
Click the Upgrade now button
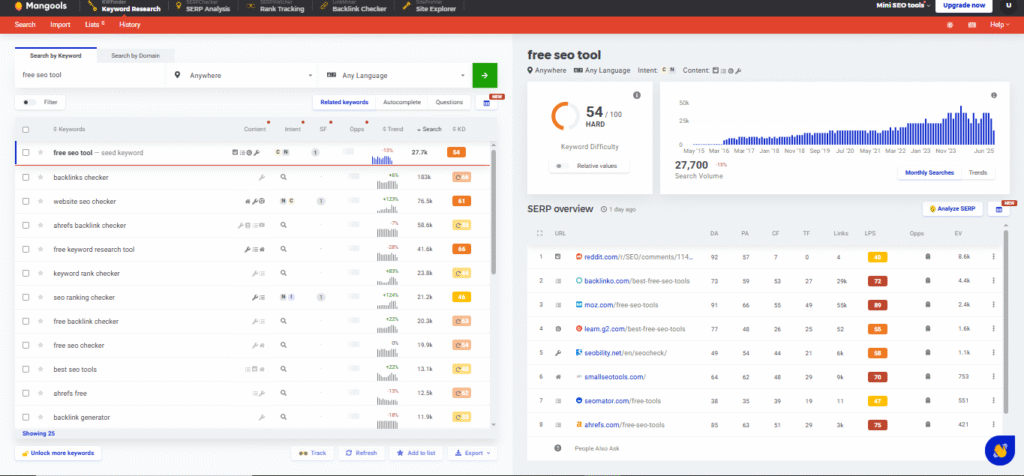[964, 6]
